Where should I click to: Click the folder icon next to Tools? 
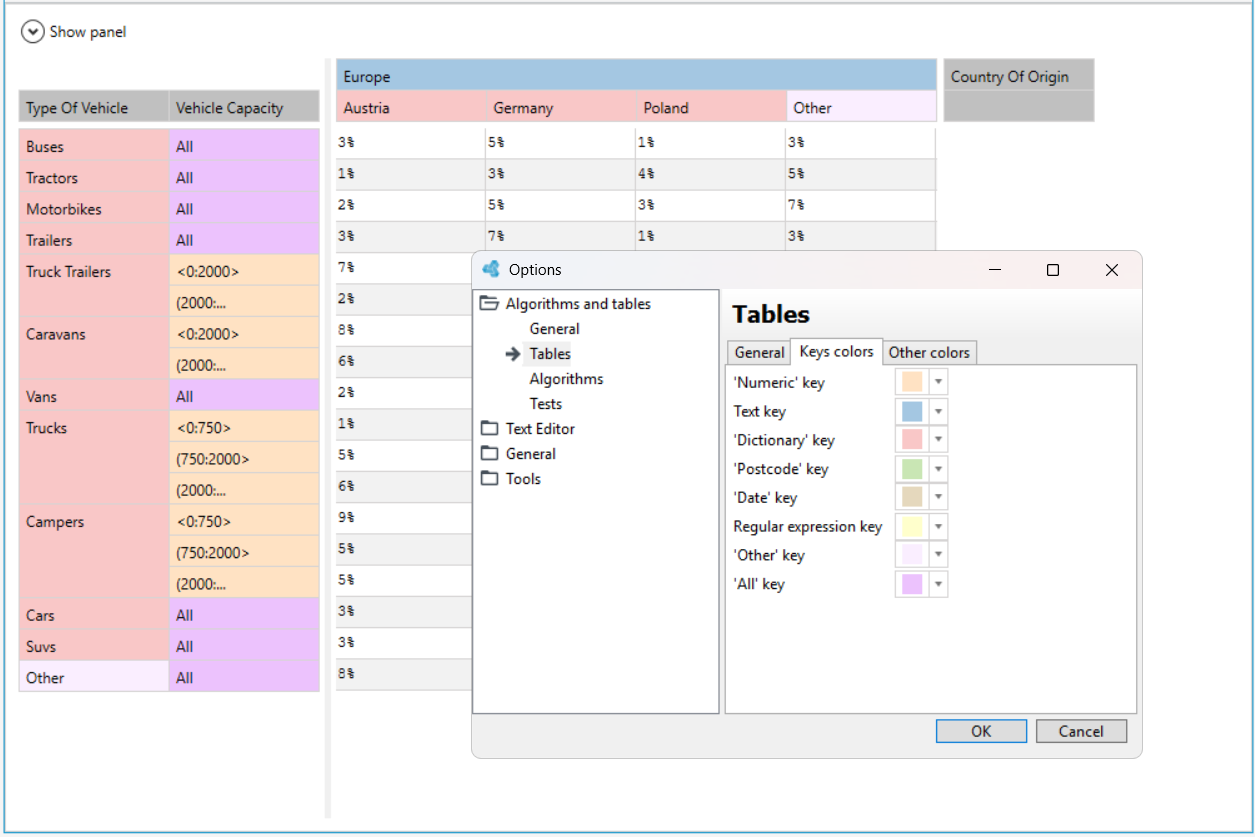click(489, 479)
